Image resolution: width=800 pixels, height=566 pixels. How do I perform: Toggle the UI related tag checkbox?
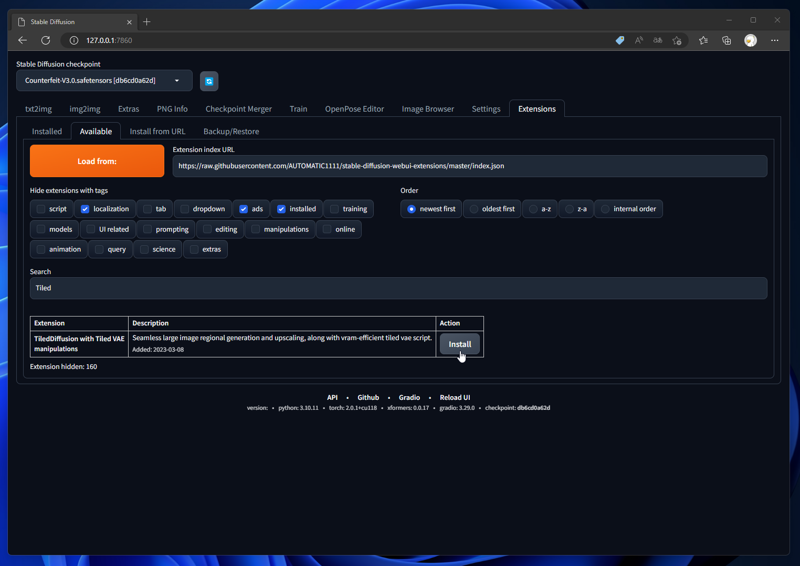[91, 229]
